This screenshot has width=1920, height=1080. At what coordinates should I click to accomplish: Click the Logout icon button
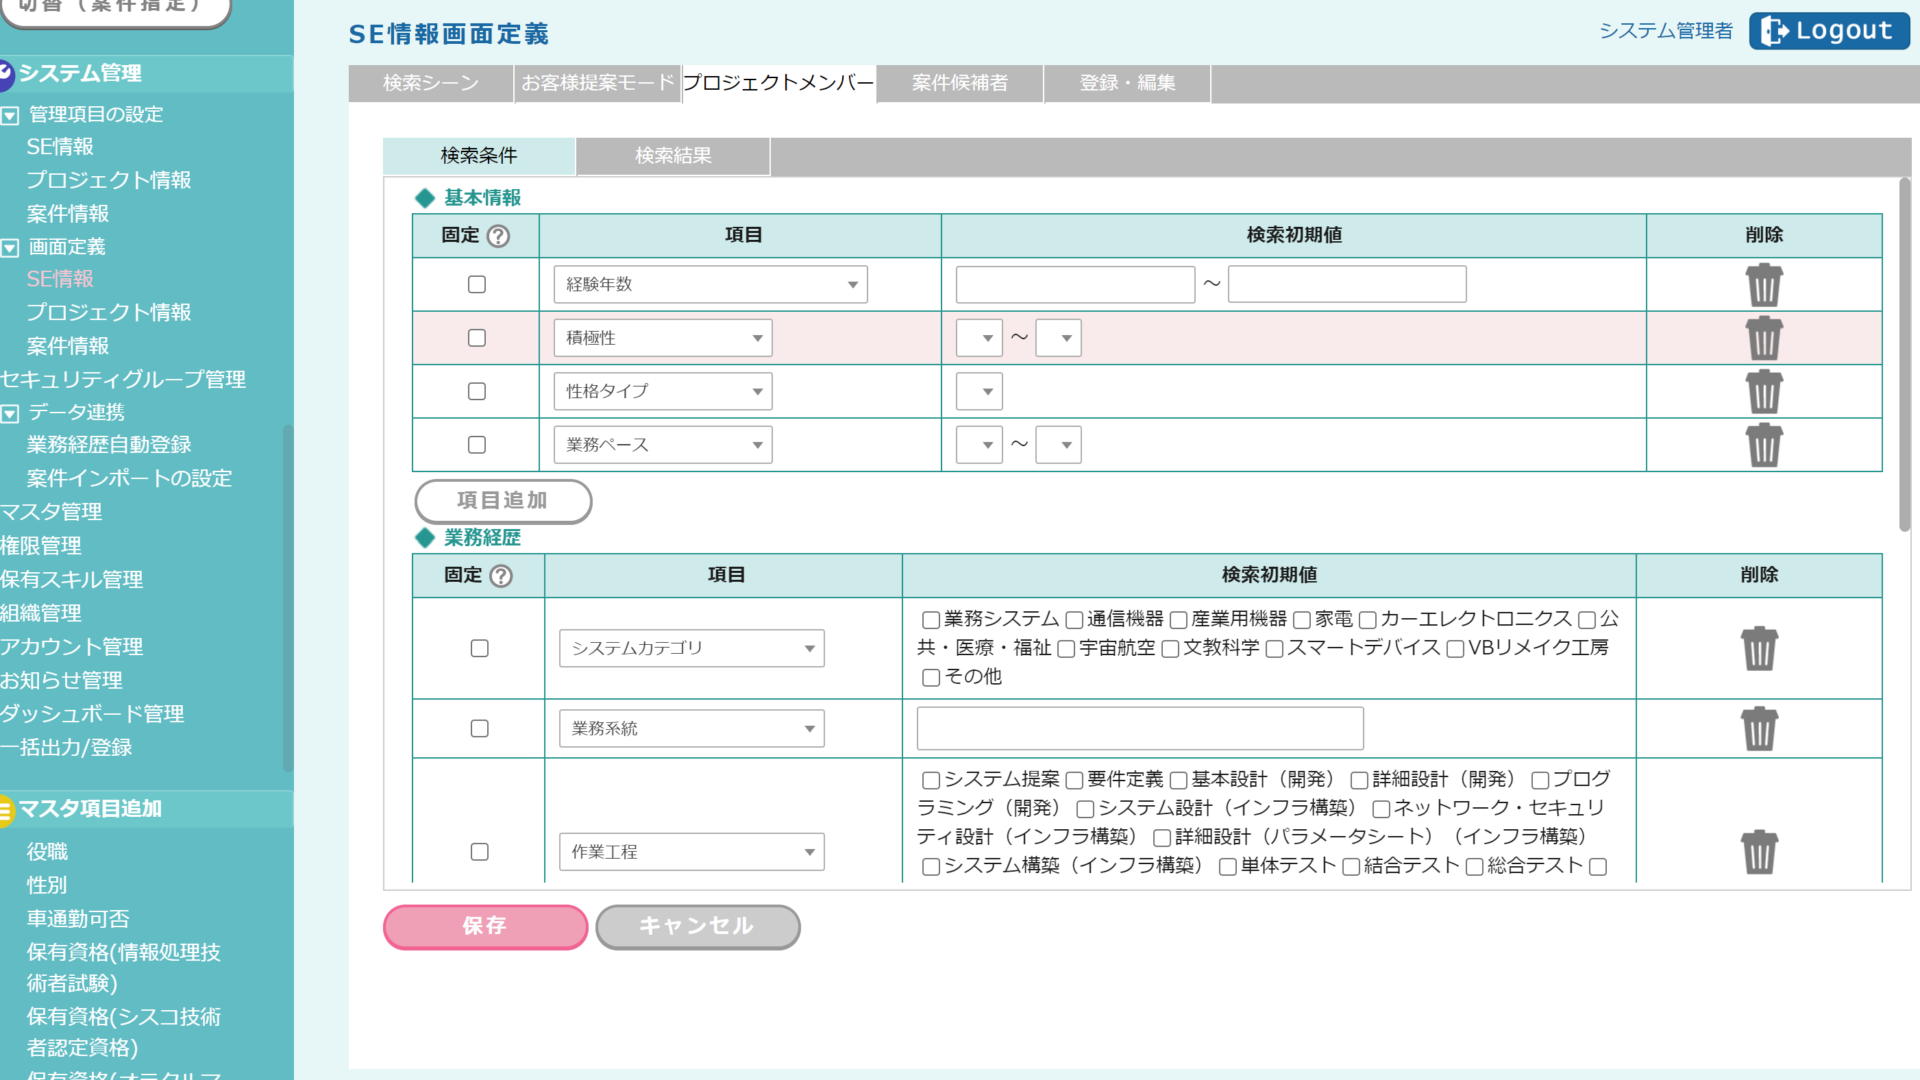tap(1829, 31)
